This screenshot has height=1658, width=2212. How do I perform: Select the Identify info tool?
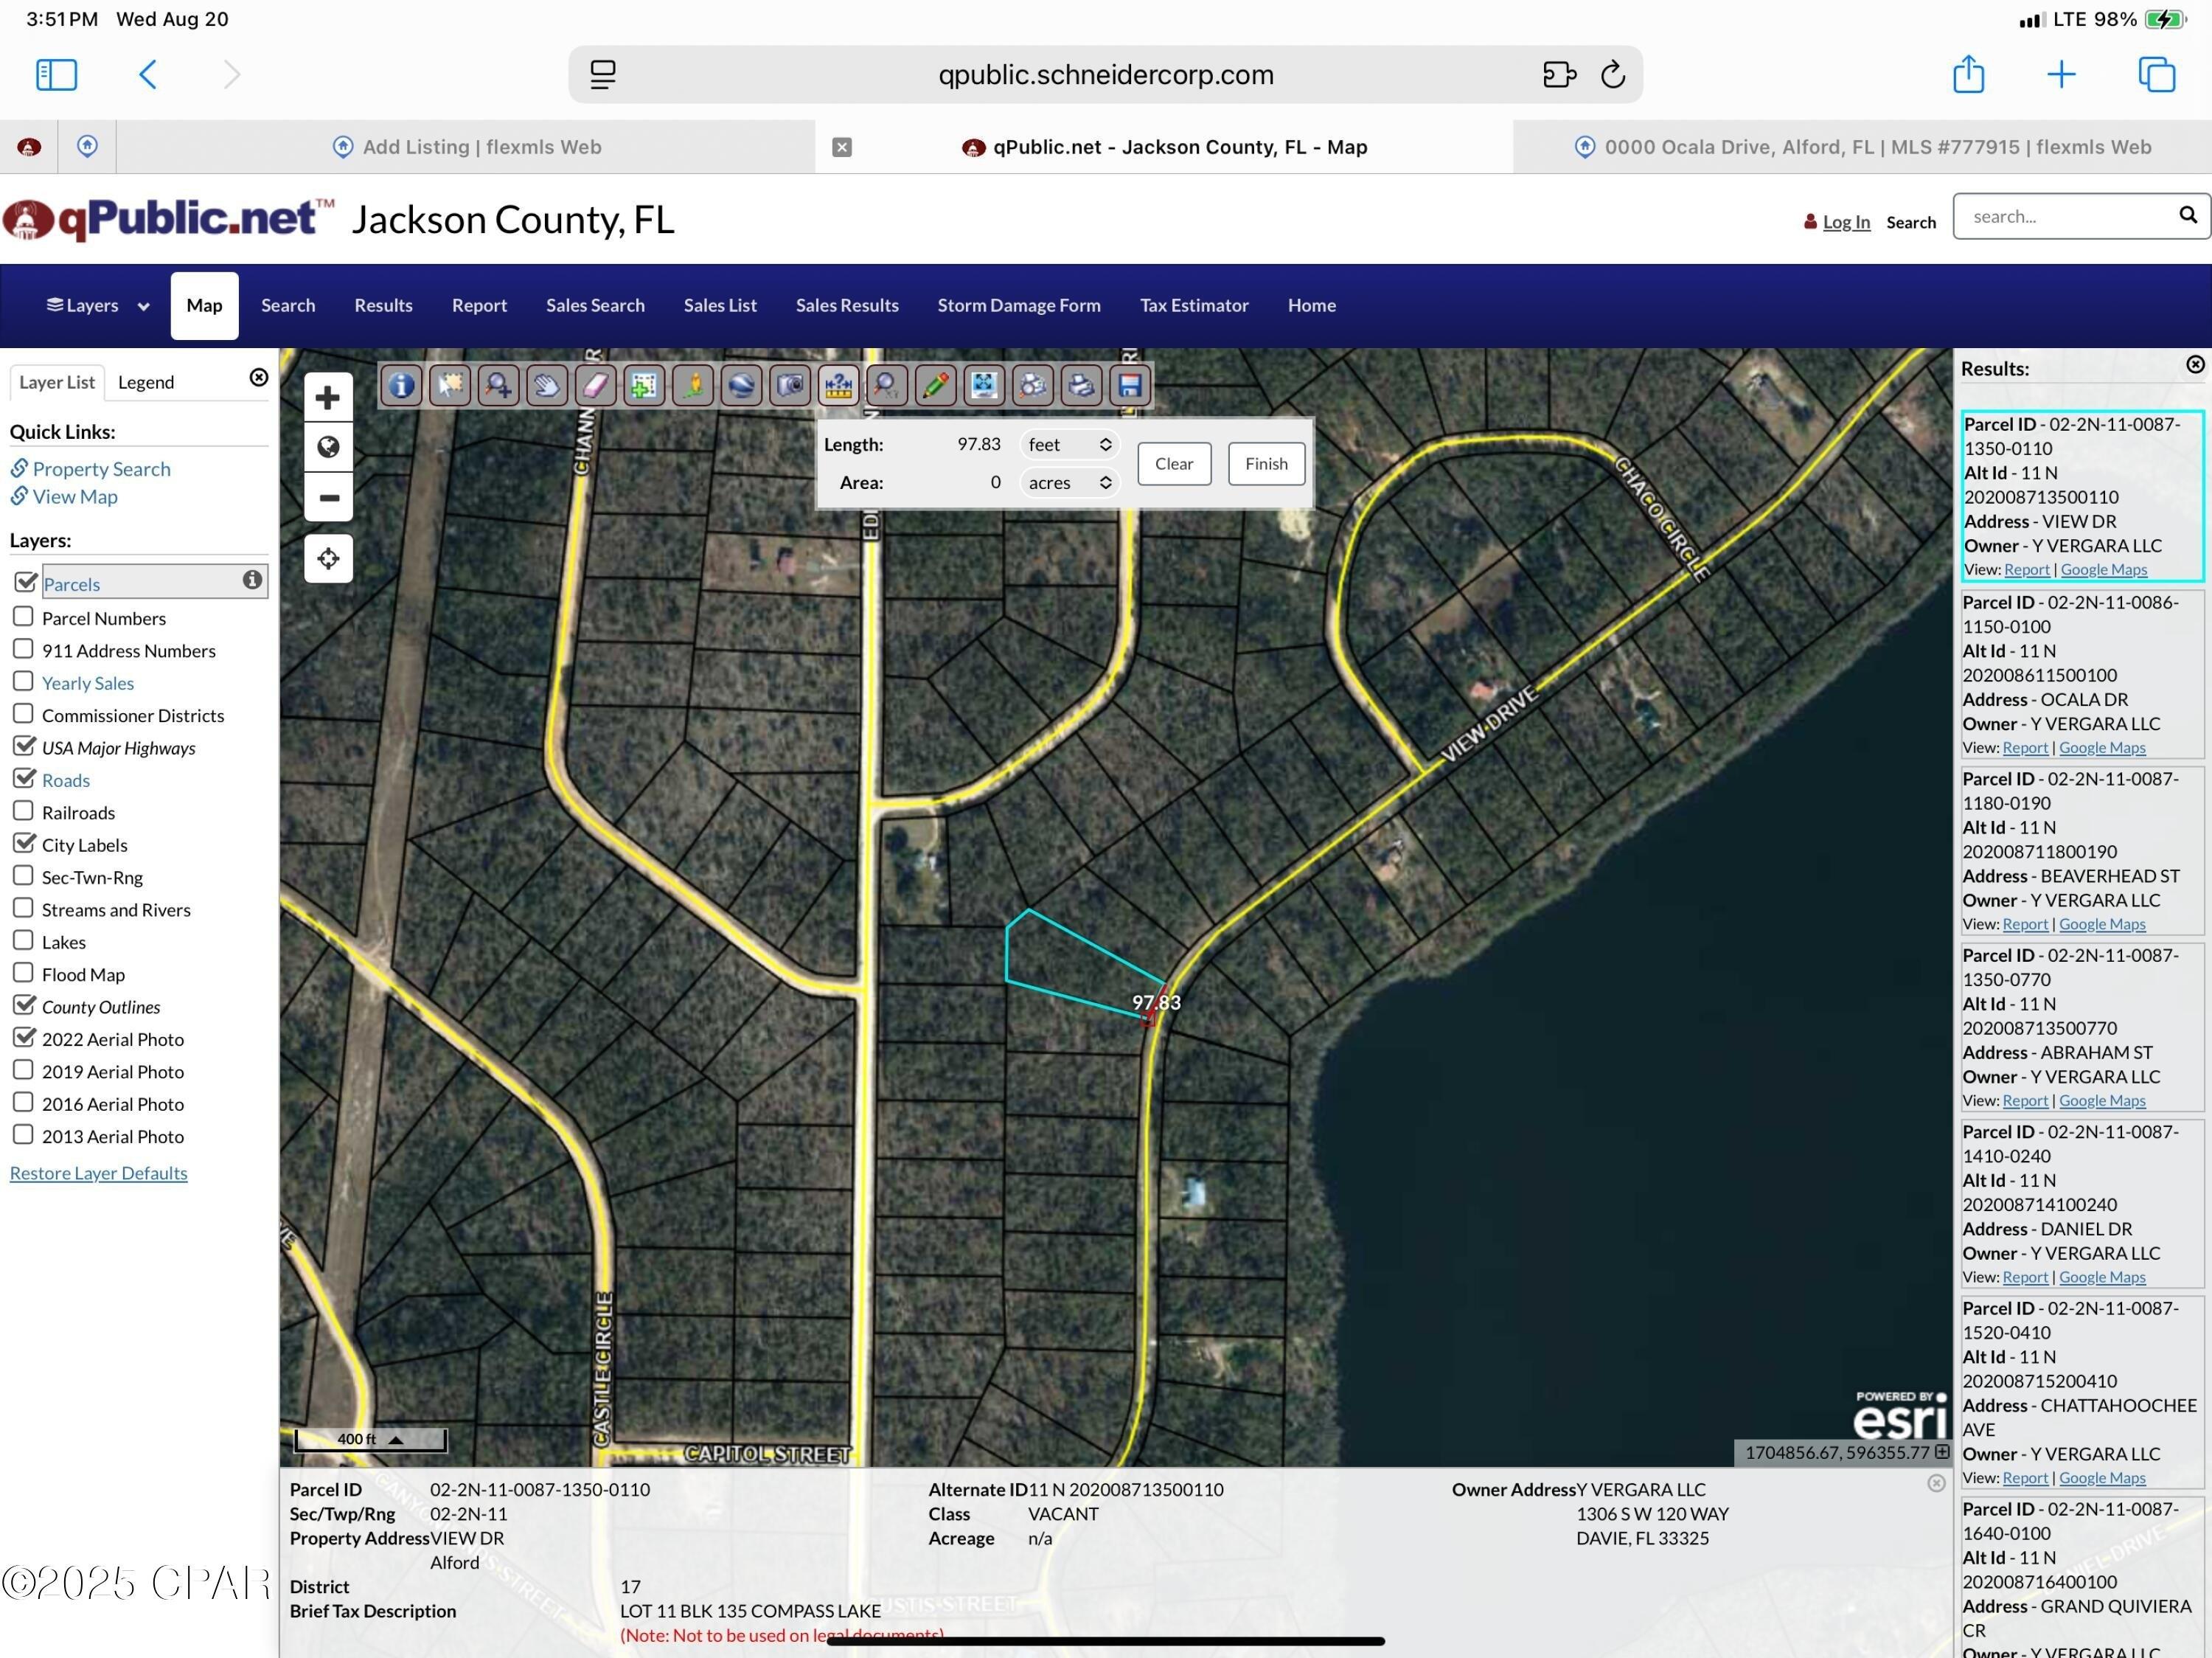pos(402,385)
